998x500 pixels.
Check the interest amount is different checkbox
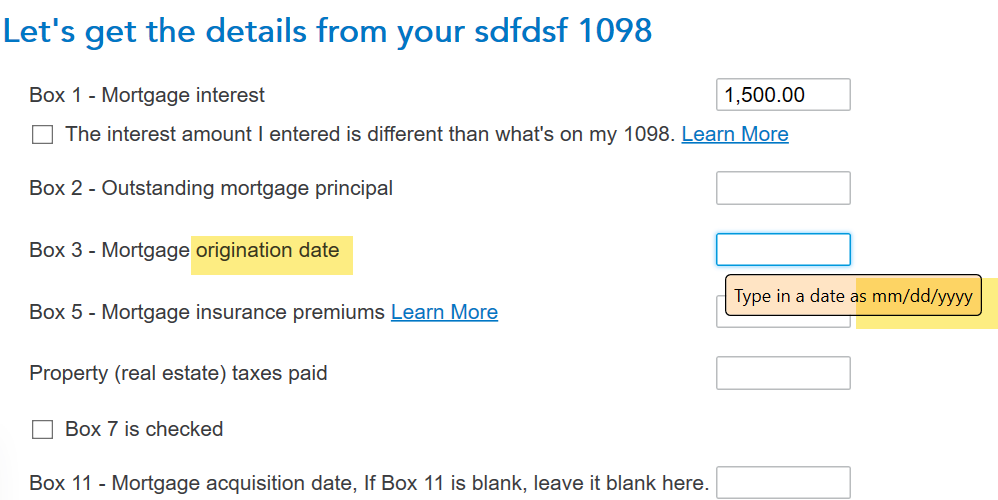pos(42,135)
